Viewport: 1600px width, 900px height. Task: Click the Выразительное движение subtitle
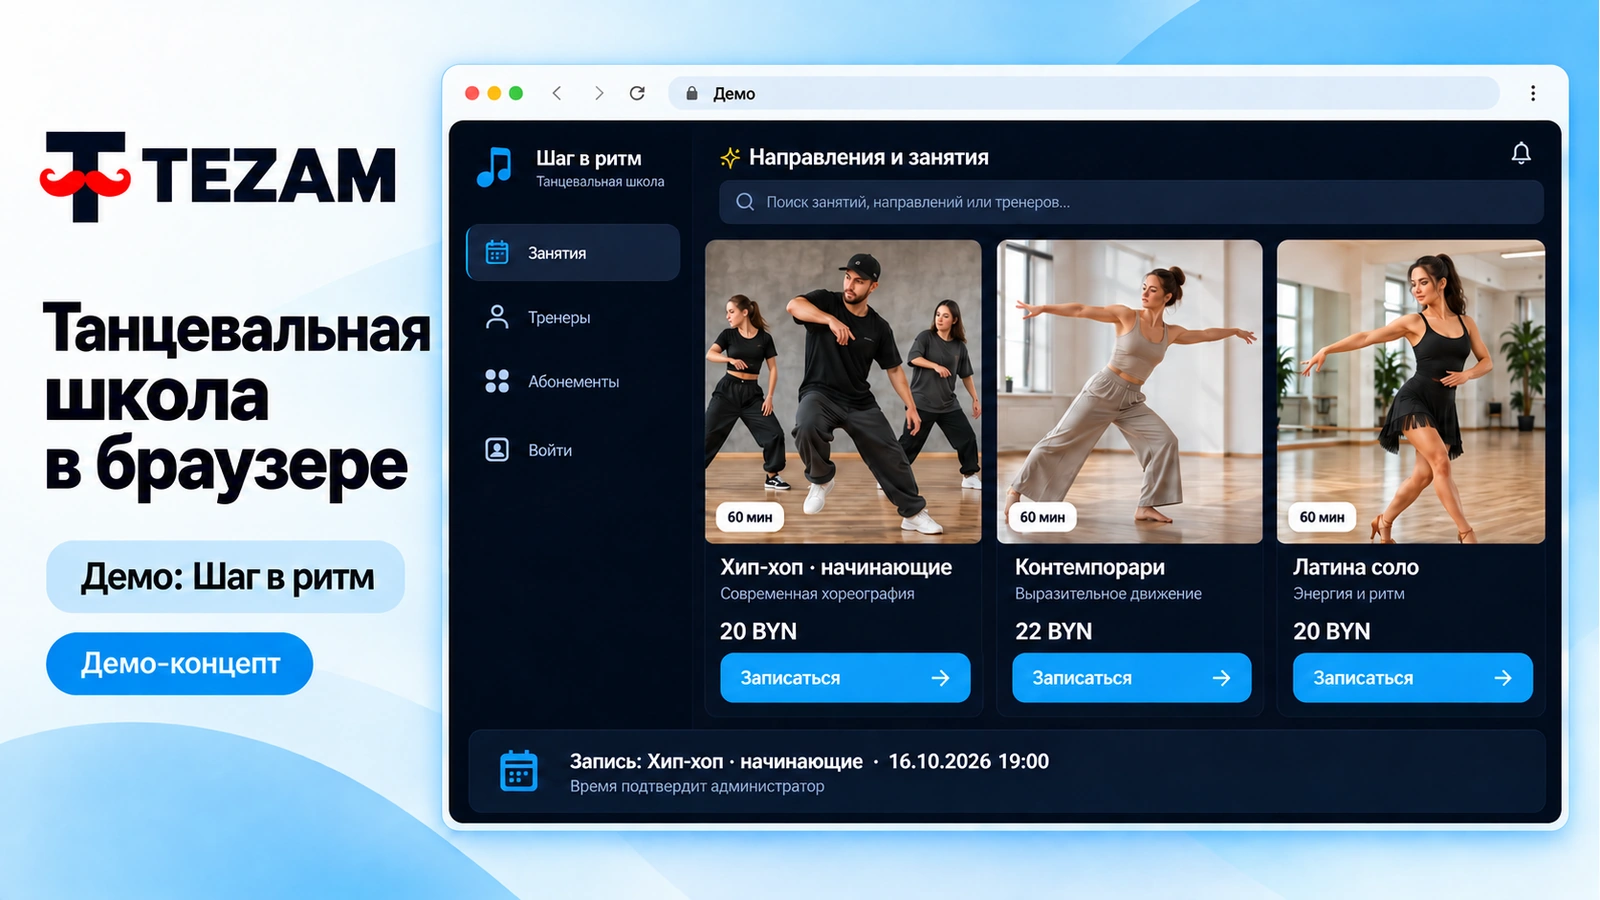pyautogui.click(x=1108, y=594)
